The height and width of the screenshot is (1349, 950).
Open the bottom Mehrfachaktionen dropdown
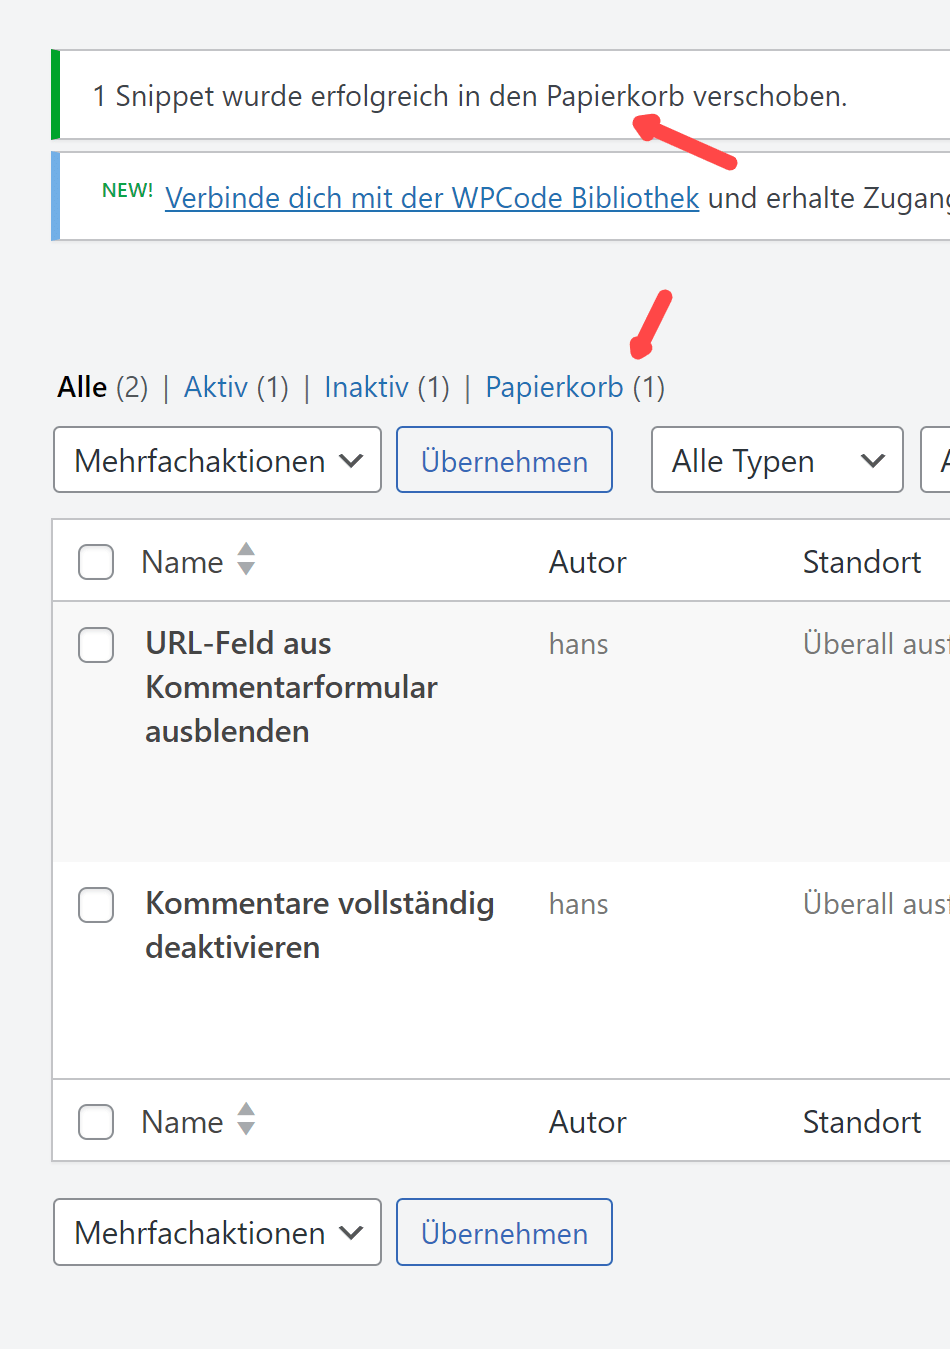pos(217,1232)
